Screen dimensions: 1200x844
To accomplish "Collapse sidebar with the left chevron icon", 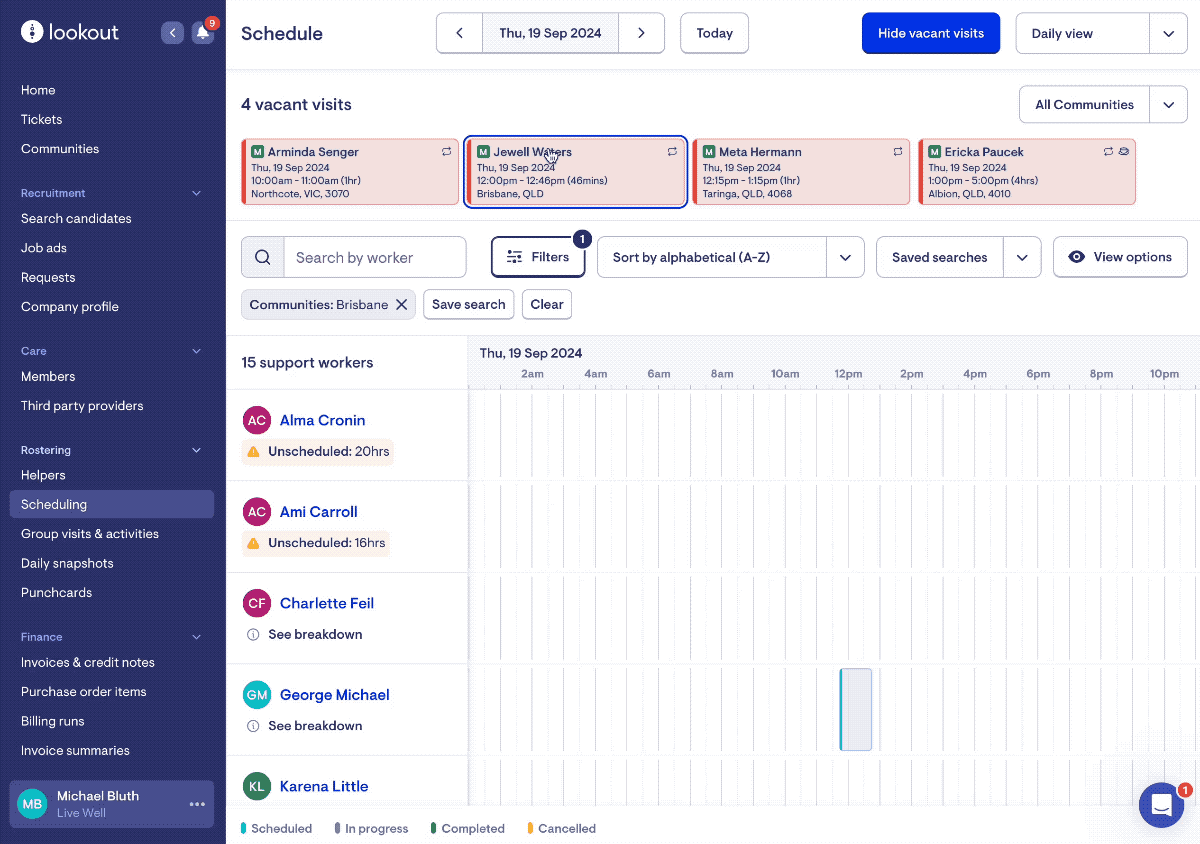I will [x=172, y=33].
